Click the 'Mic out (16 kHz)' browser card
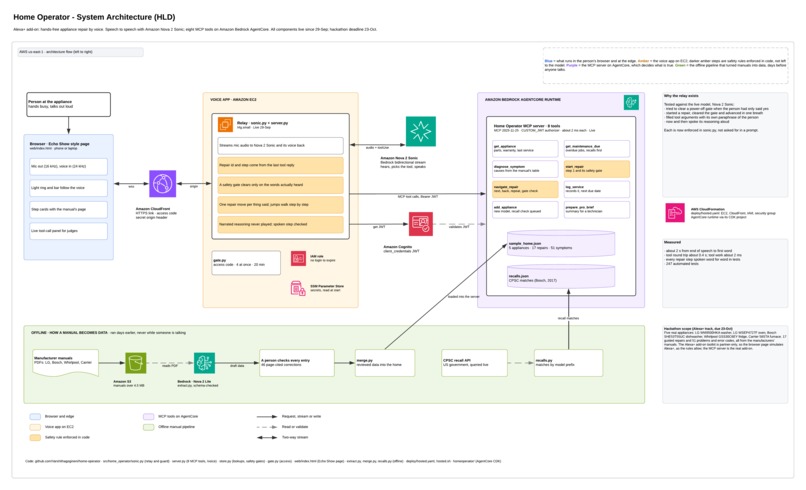This screenshot has width=806, height=490. [68, 167]
